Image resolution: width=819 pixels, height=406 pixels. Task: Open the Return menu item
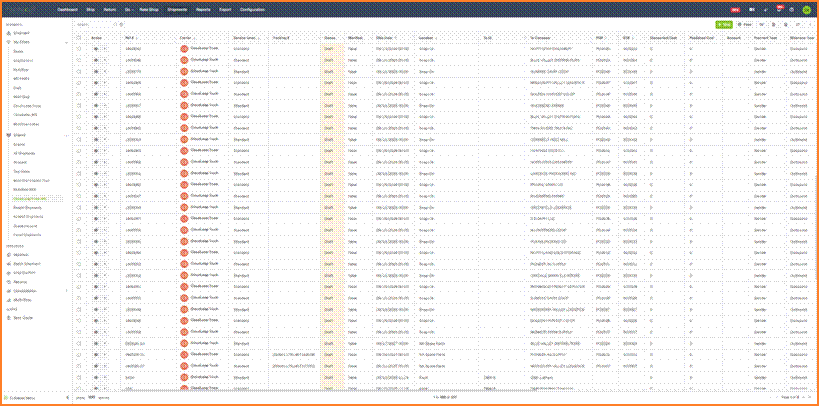(x=110, y=9)
